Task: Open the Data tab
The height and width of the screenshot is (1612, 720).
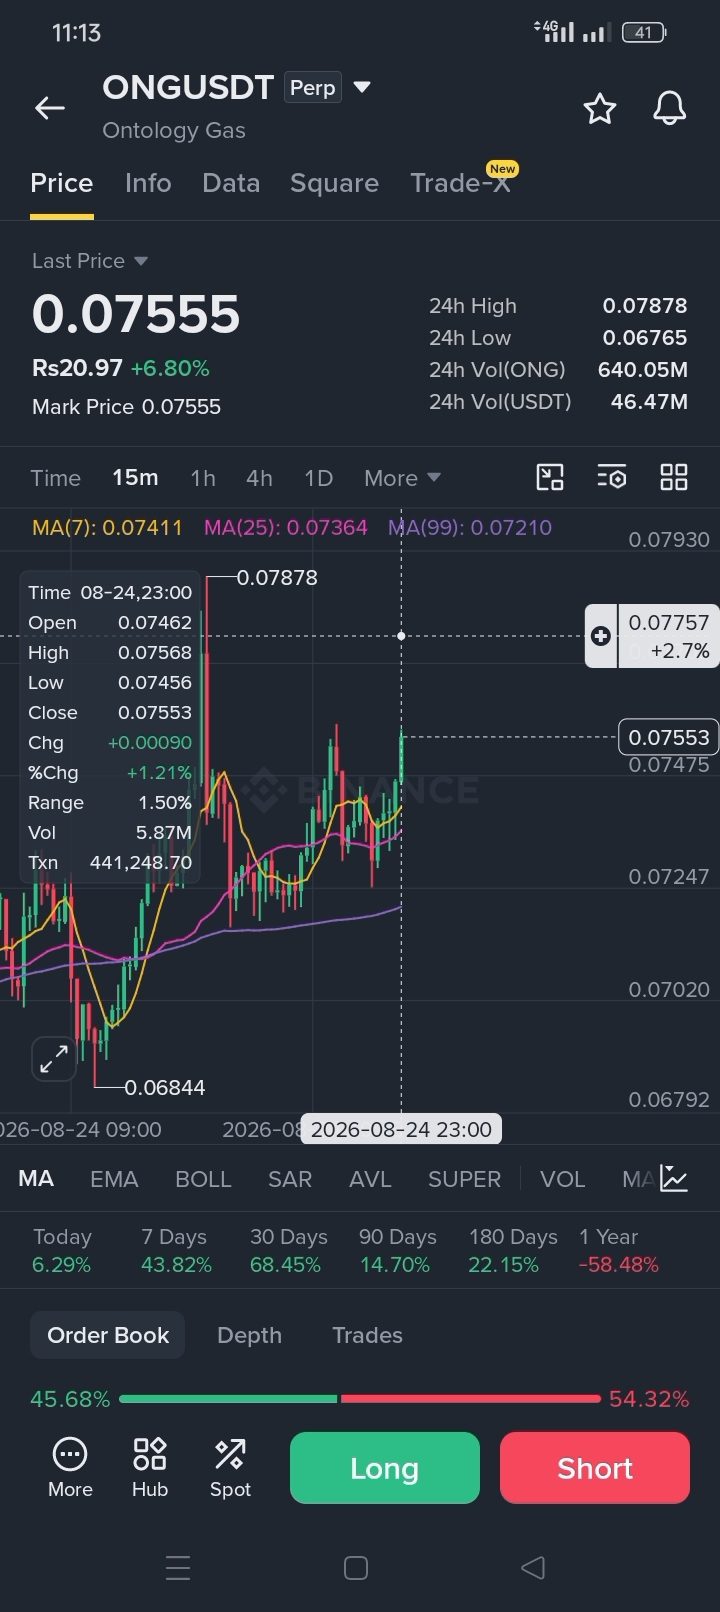Action: coord(231,183)
